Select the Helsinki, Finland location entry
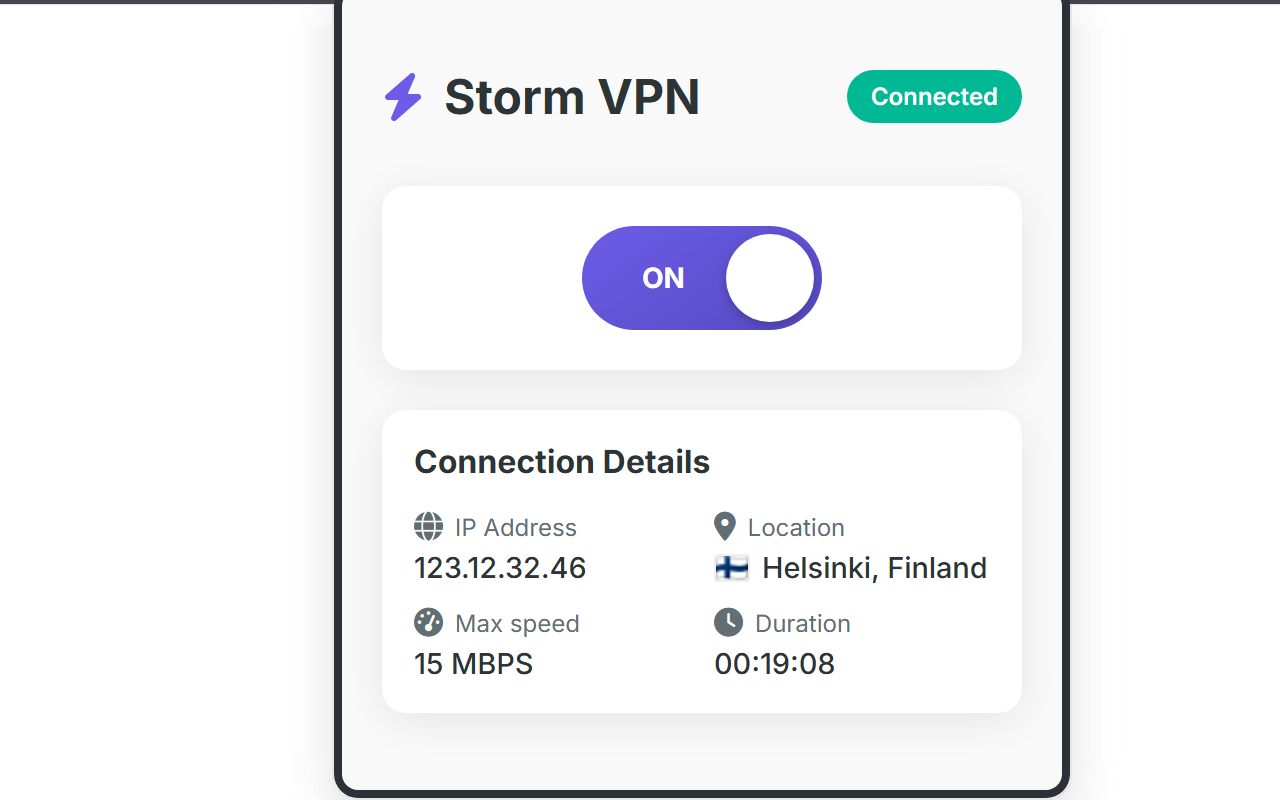 (x=874, y=568)
